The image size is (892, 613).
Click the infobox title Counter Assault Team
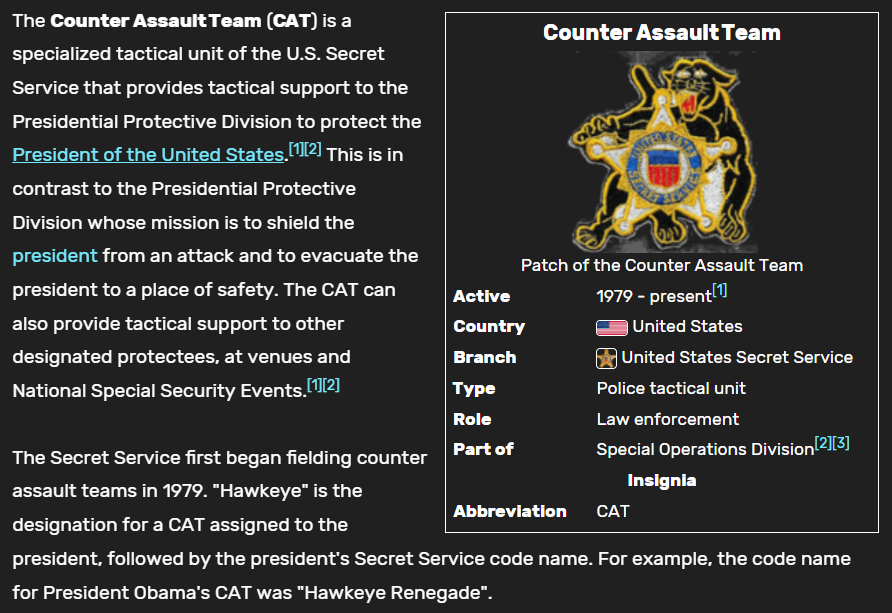tap(662, 32)
